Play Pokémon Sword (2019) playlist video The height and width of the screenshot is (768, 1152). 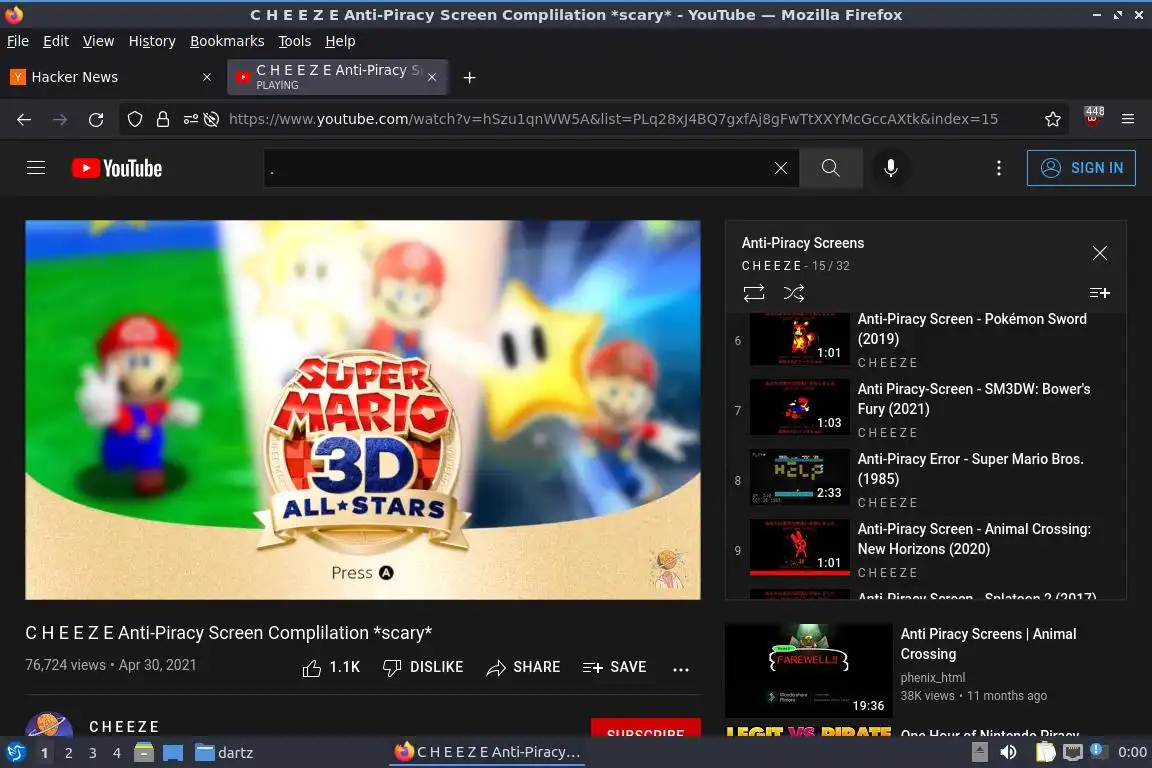click(926, 340)
